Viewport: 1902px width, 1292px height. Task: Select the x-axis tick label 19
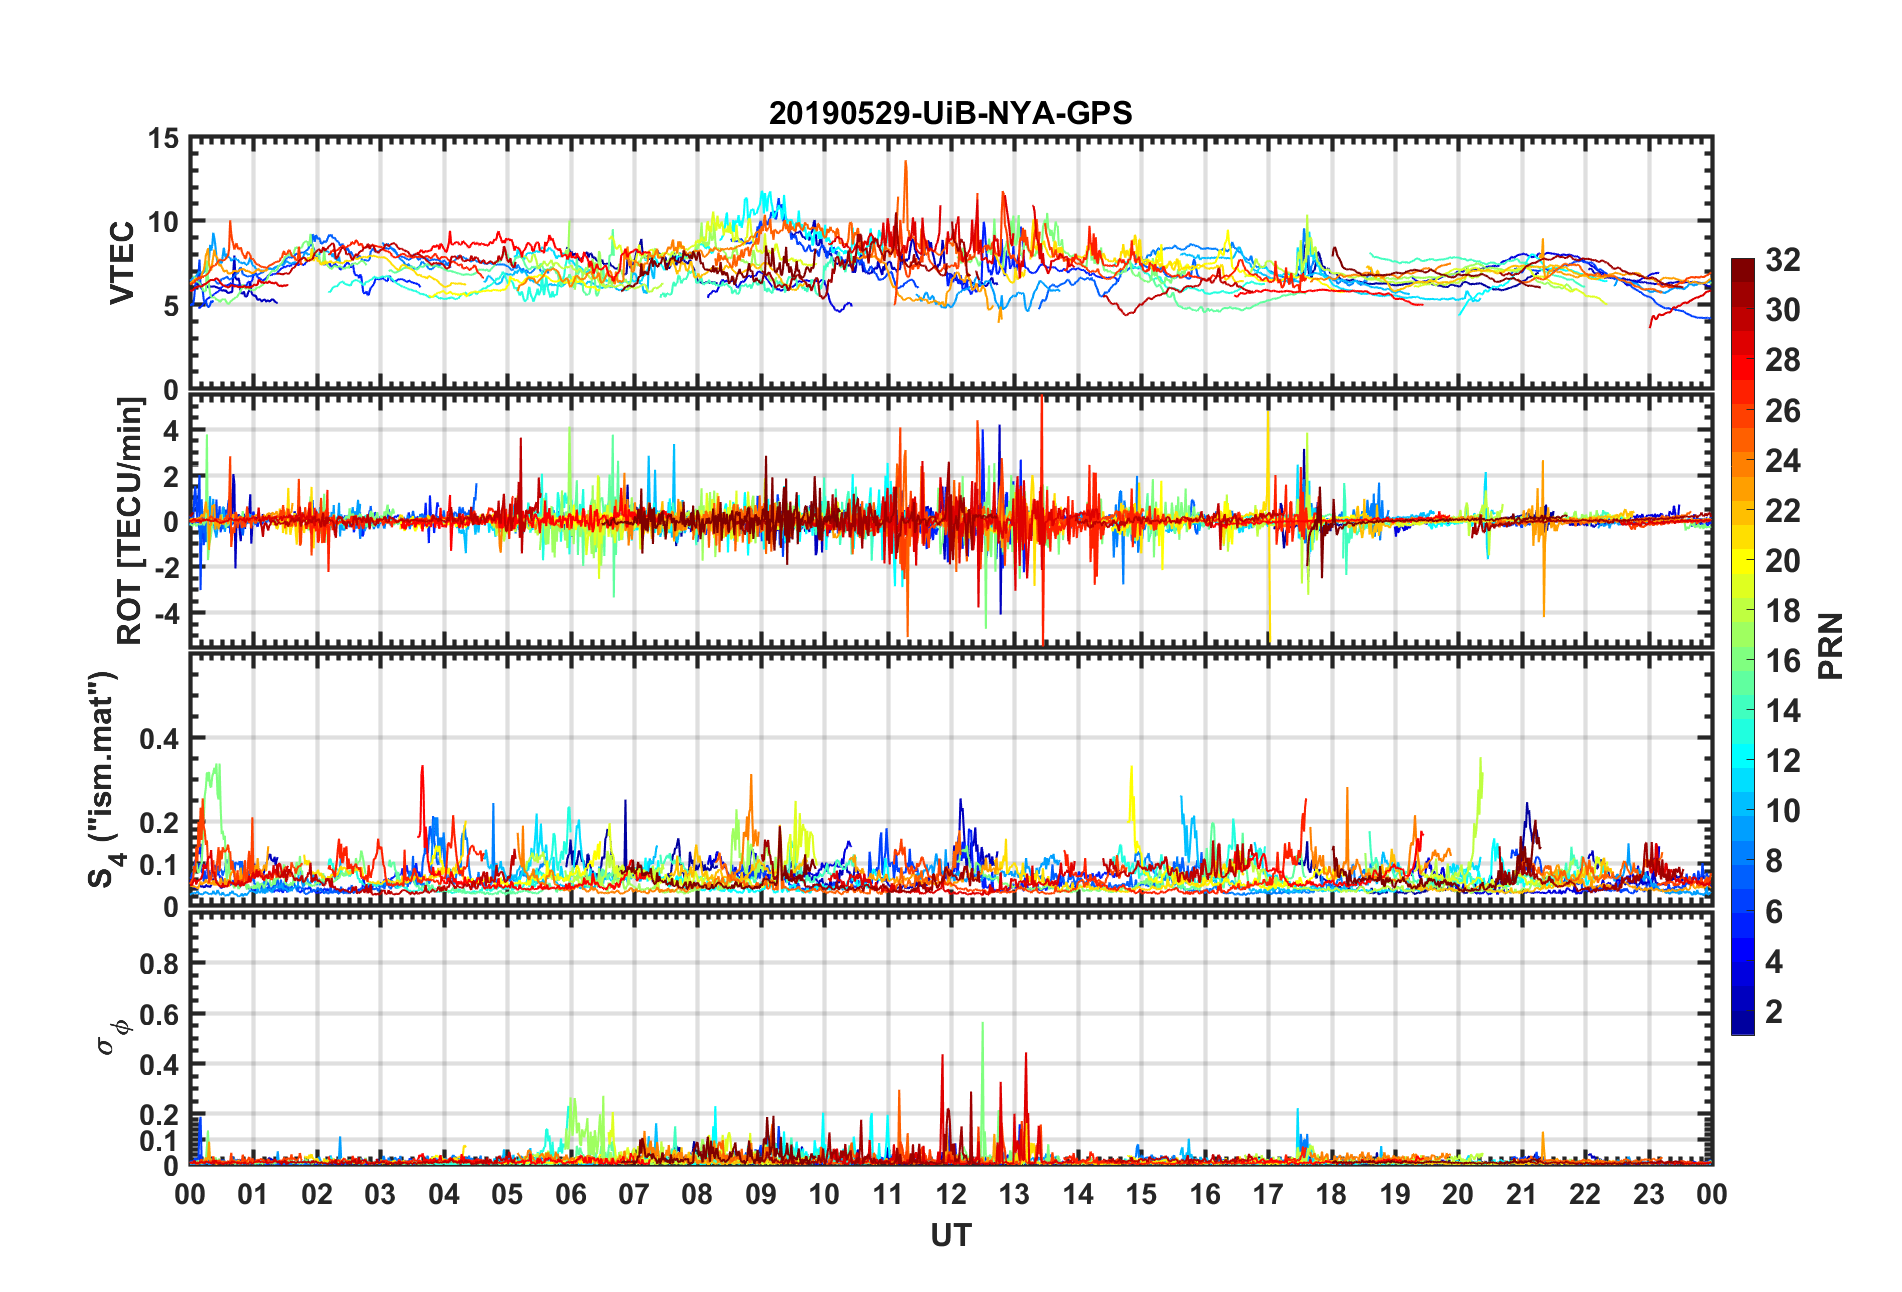point(1395,1194)
